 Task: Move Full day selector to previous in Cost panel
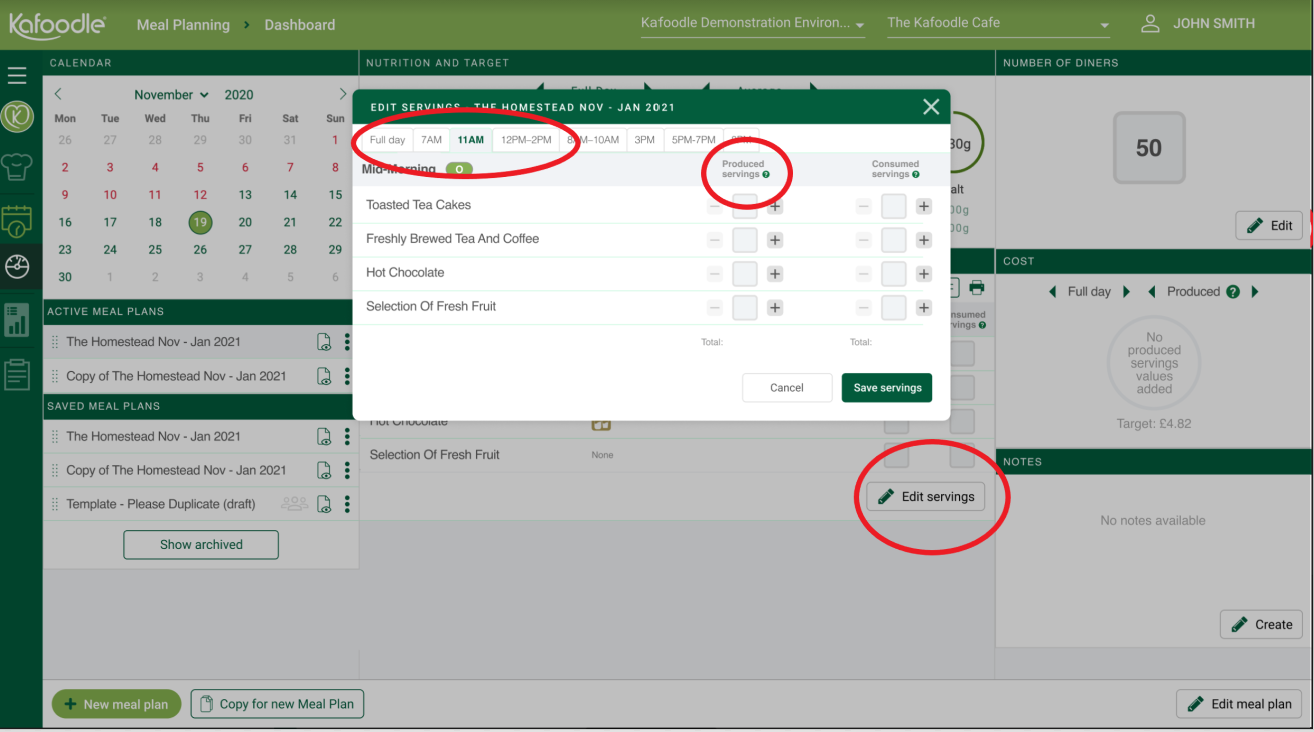tap(1053, 292)
